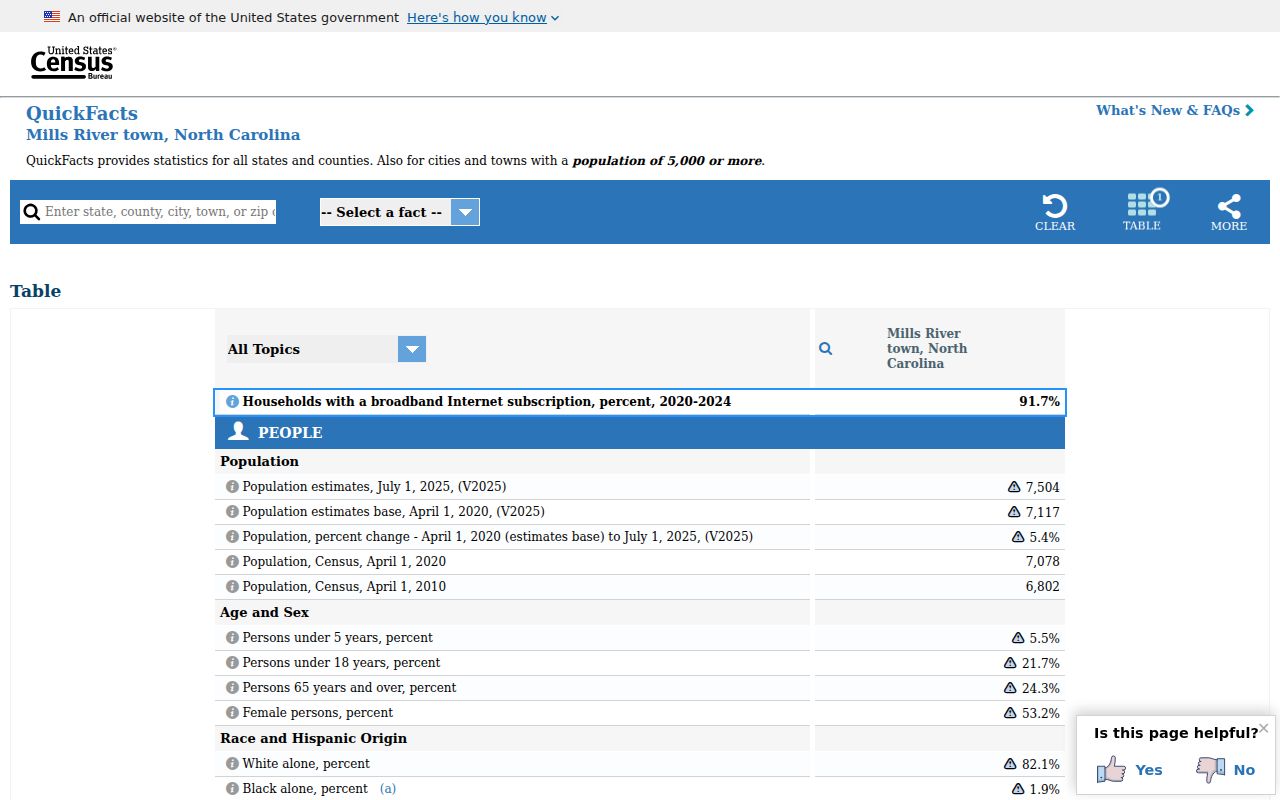Click info icon for Population Census April 1, 2020
The image size is (1280, 800).
point(232,562)
